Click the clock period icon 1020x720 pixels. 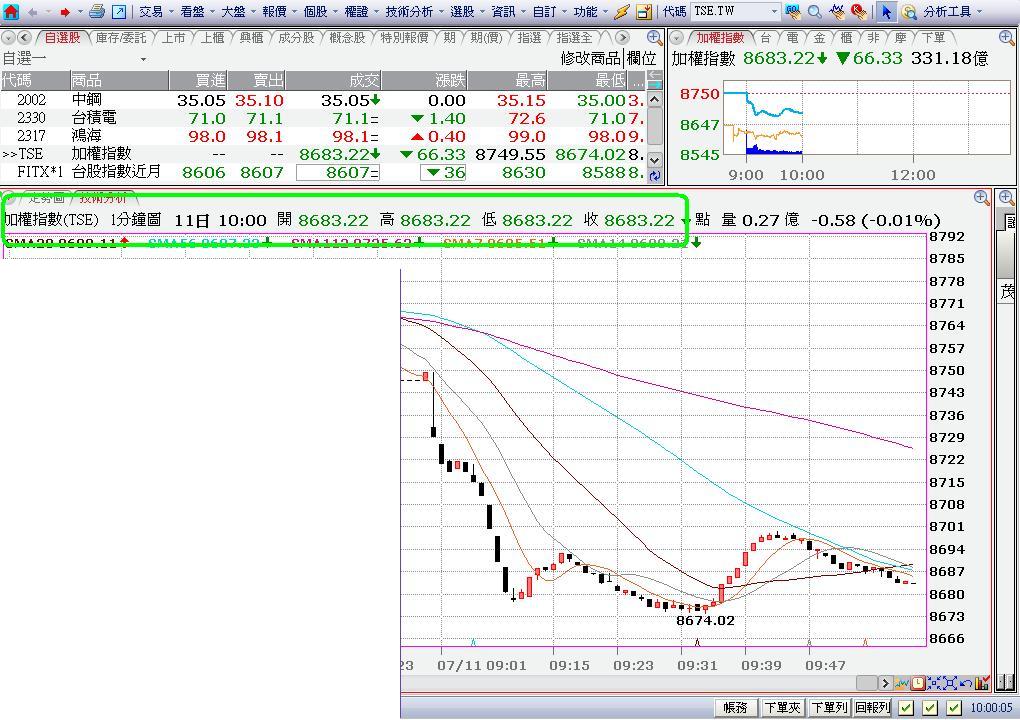pyautogui.click(x=918, y=683)
